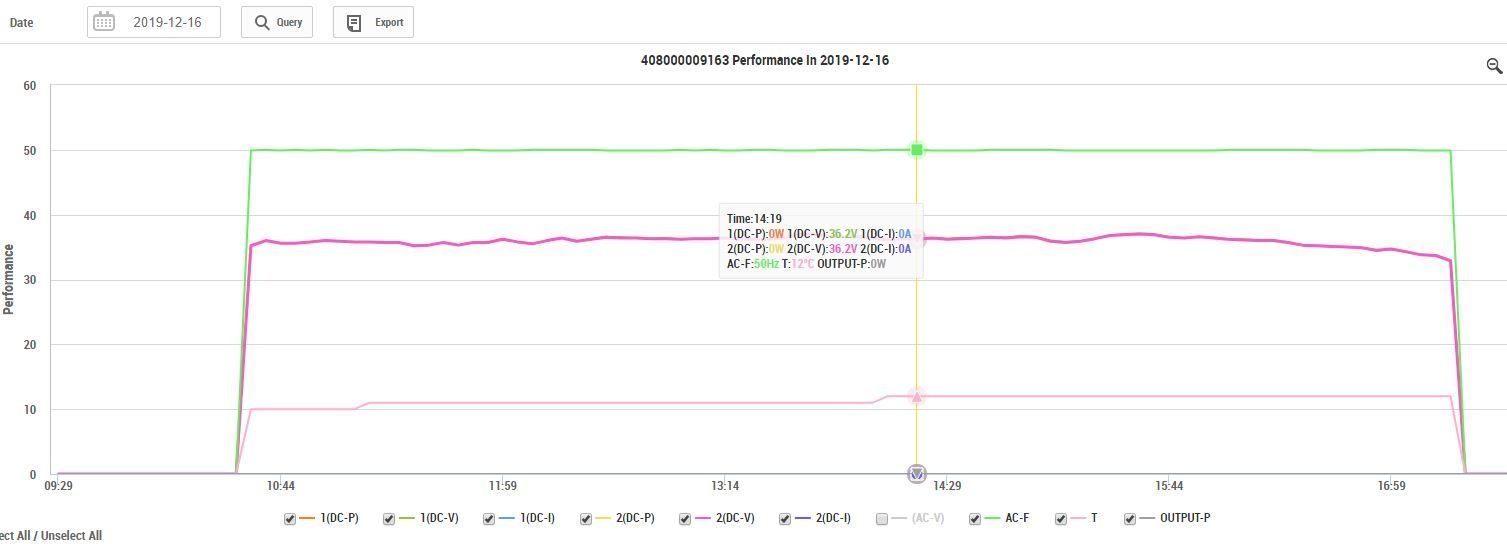Click the date input showing 2019-12-16
The height and width of the screenshot is (544, 1507).
(x=154, y=22)
